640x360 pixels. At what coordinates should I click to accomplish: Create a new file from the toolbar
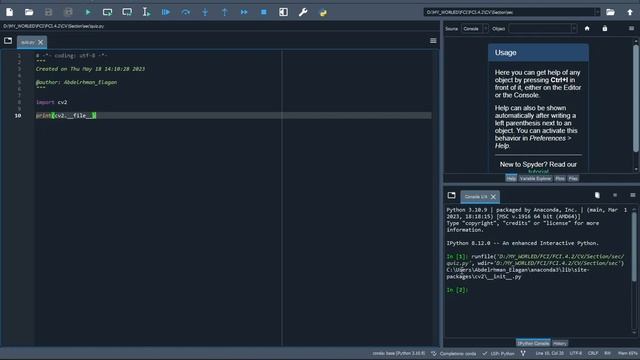click(x=9, y=12)
